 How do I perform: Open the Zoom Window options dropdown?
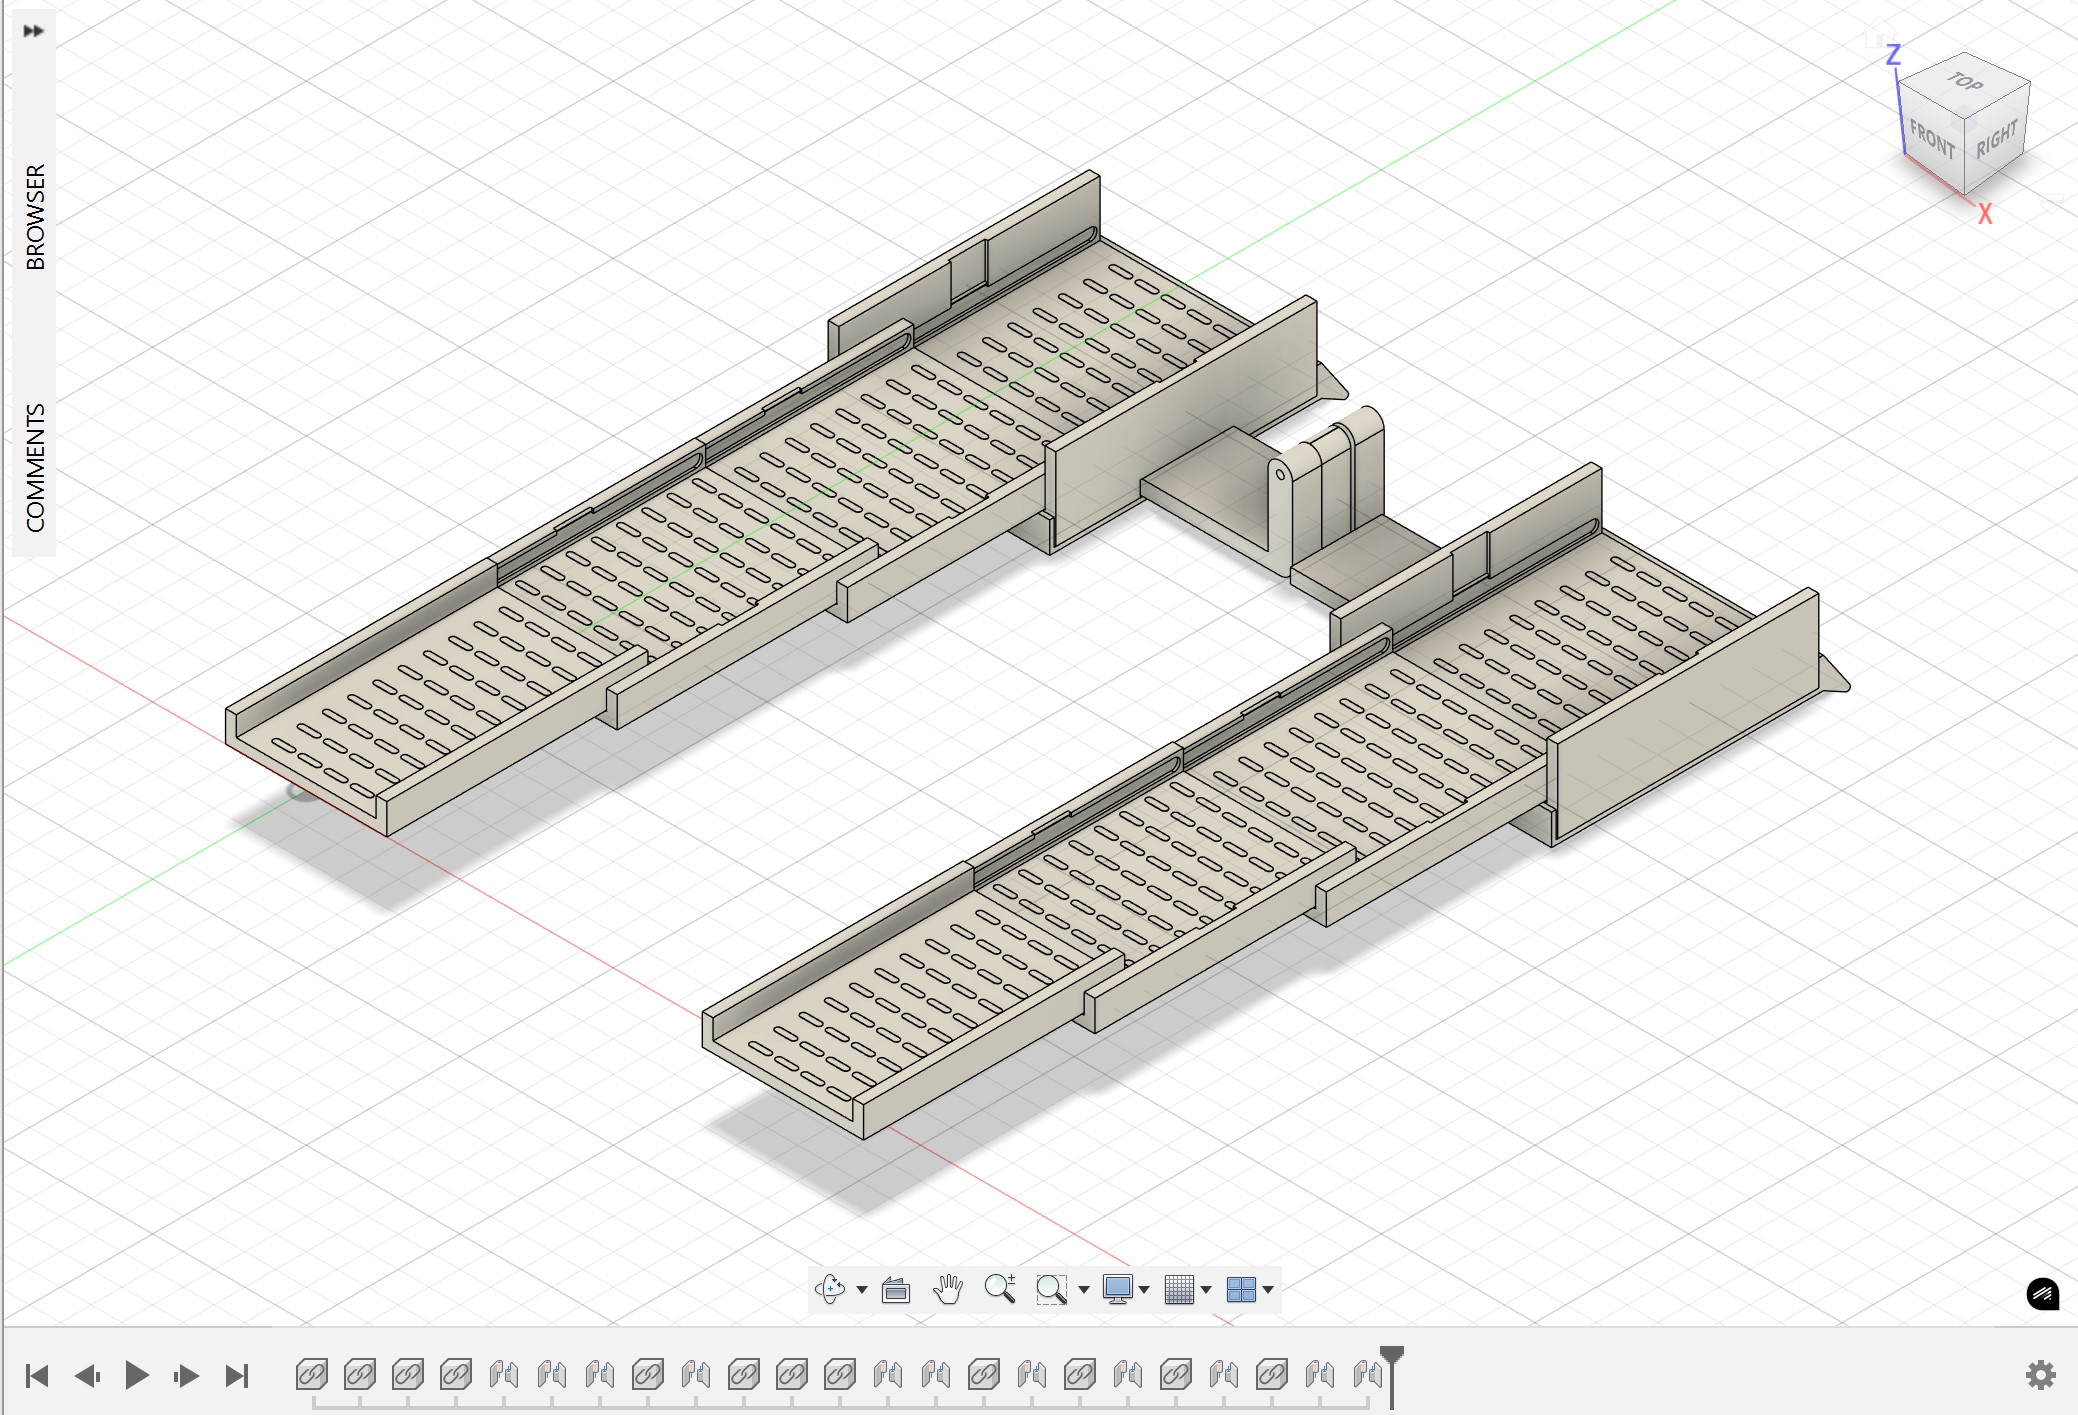click(1084, 1290)
